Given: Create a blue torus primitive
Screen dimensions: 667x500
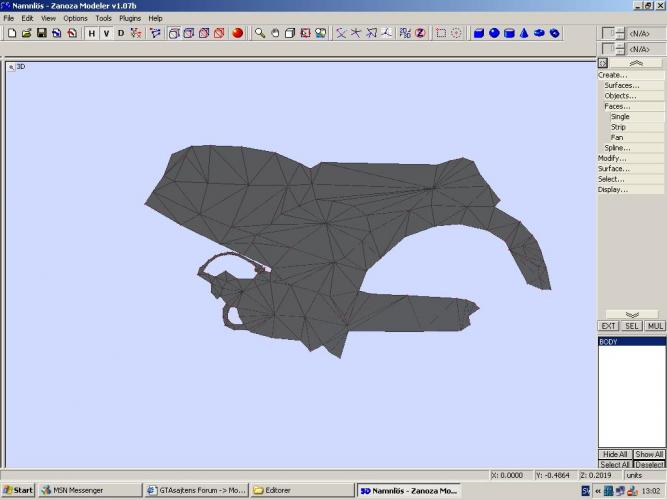Looking at the screenshot, I should pos(539,33).
